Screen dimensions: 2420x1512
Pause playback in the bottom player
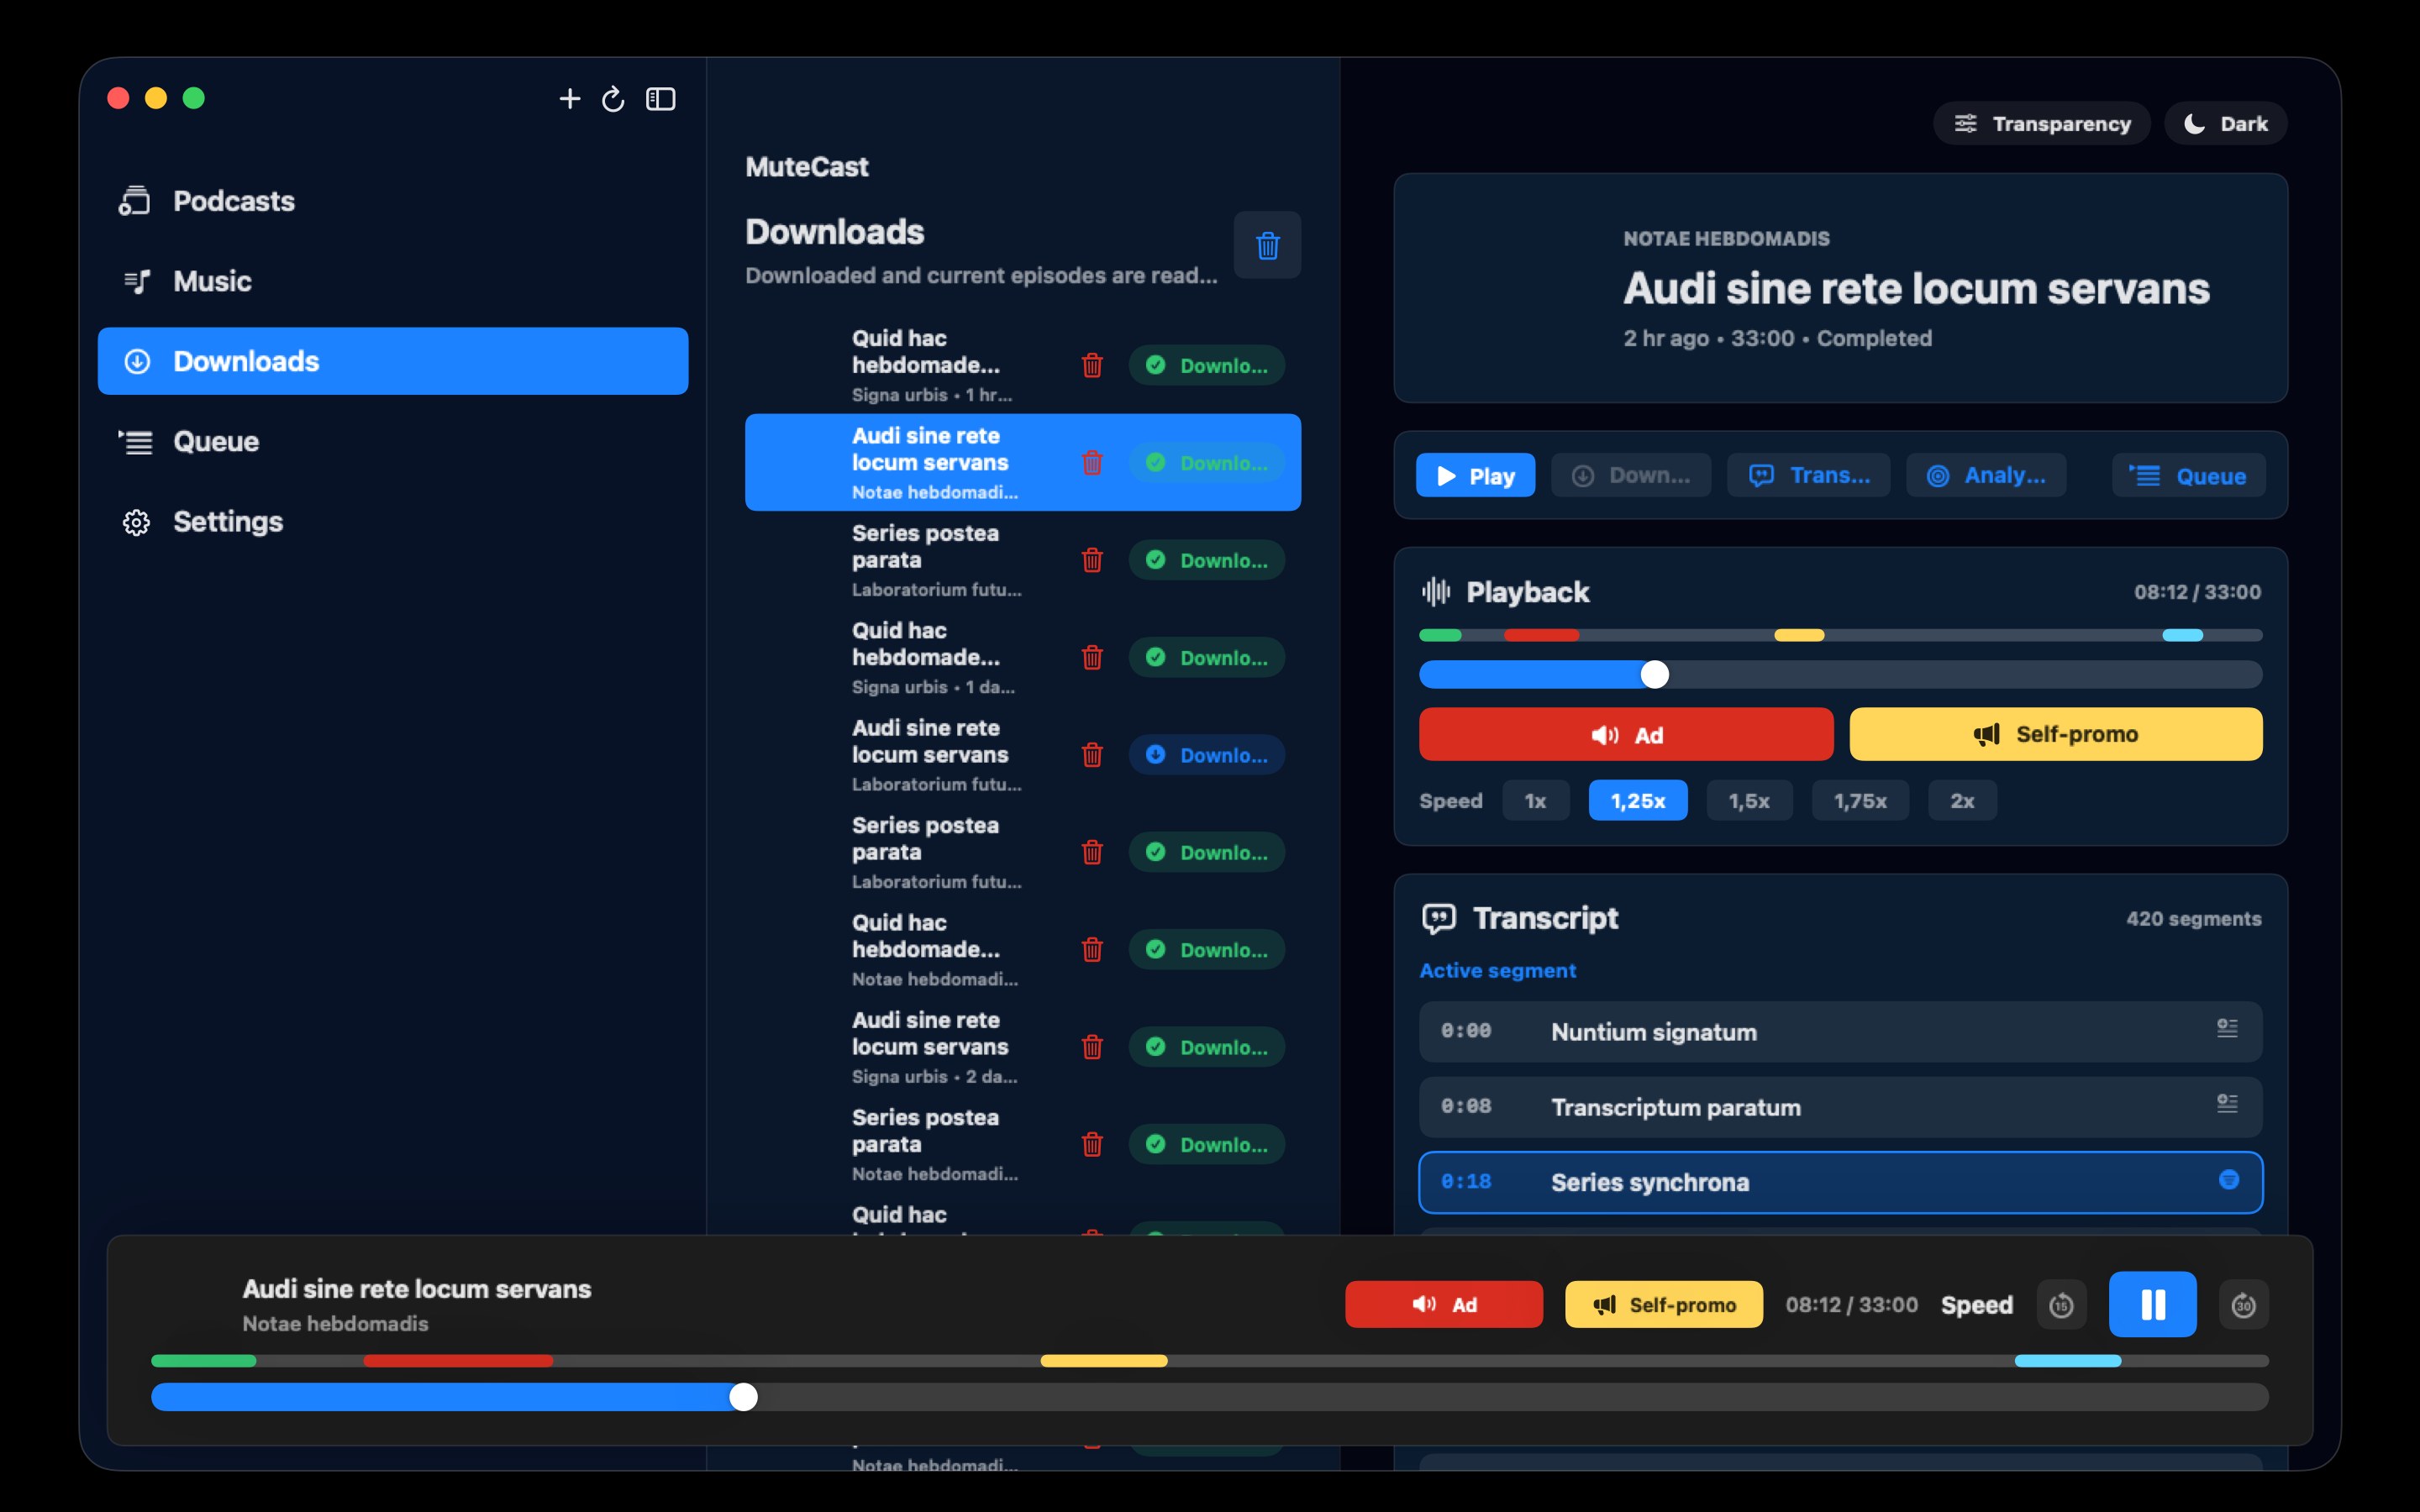point(2152,1304)
